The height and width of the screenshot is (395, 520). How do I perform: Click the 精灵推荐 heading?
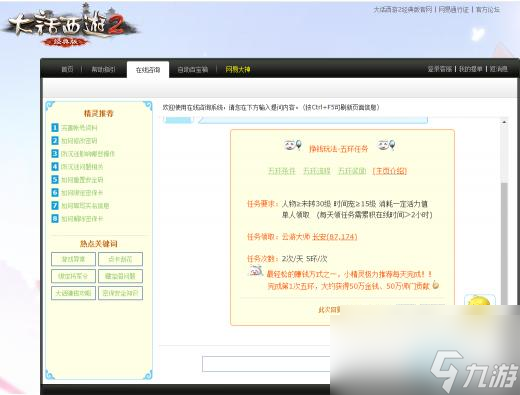click(x=99, y=113)
